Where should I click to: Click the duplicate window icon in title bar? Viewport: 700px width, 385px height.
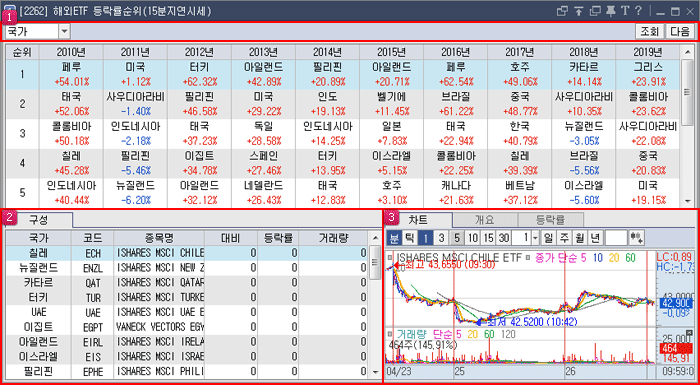pyautogui.click(x=595, y=11)
